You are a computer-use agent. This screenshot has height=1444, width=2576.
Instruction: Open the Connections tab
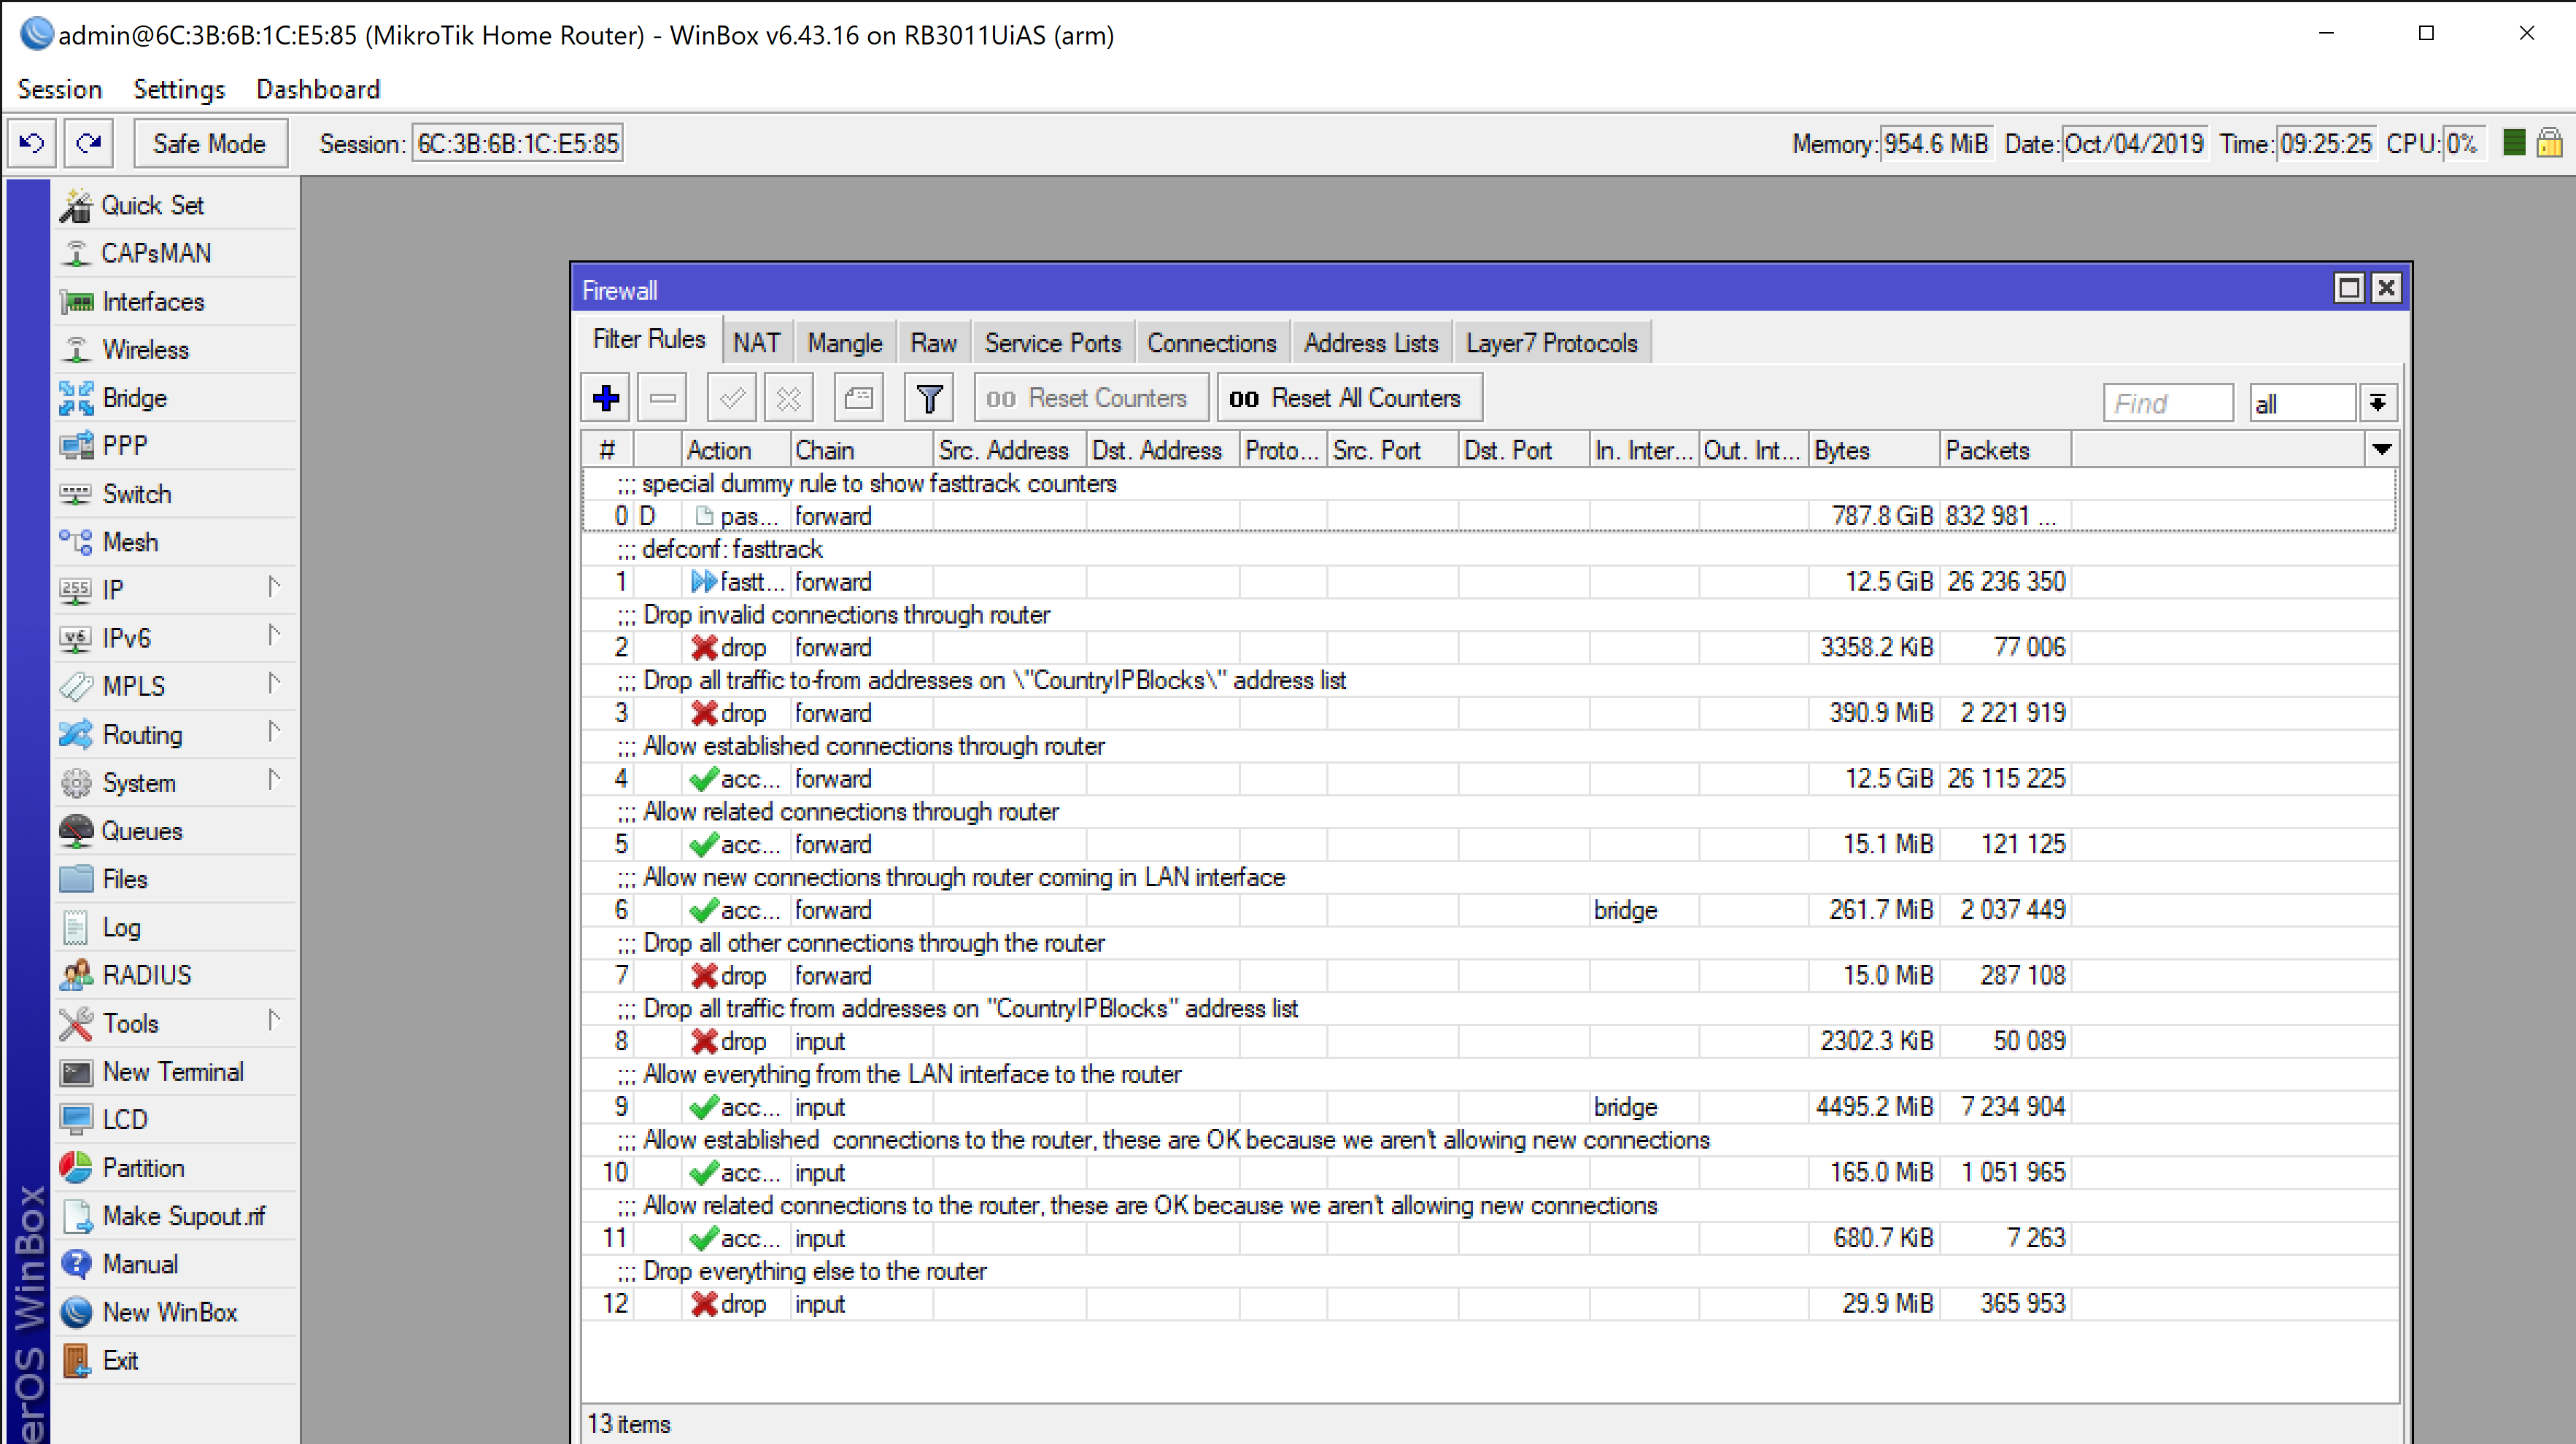1212,343
